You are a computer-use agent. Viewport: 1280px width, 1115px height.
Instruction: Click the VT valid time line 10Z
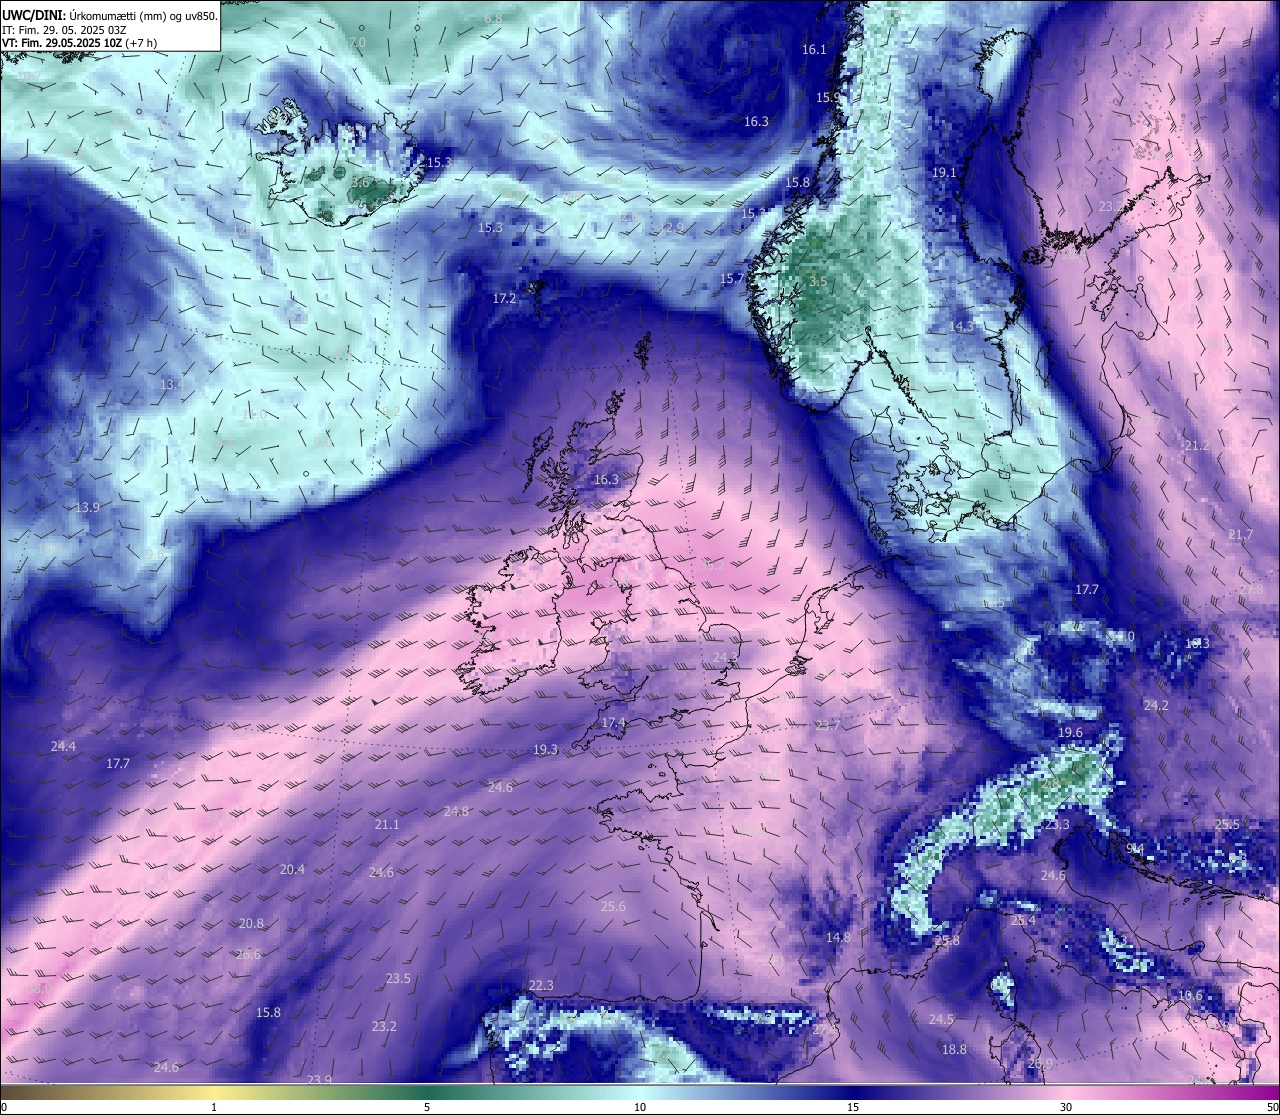79,43
